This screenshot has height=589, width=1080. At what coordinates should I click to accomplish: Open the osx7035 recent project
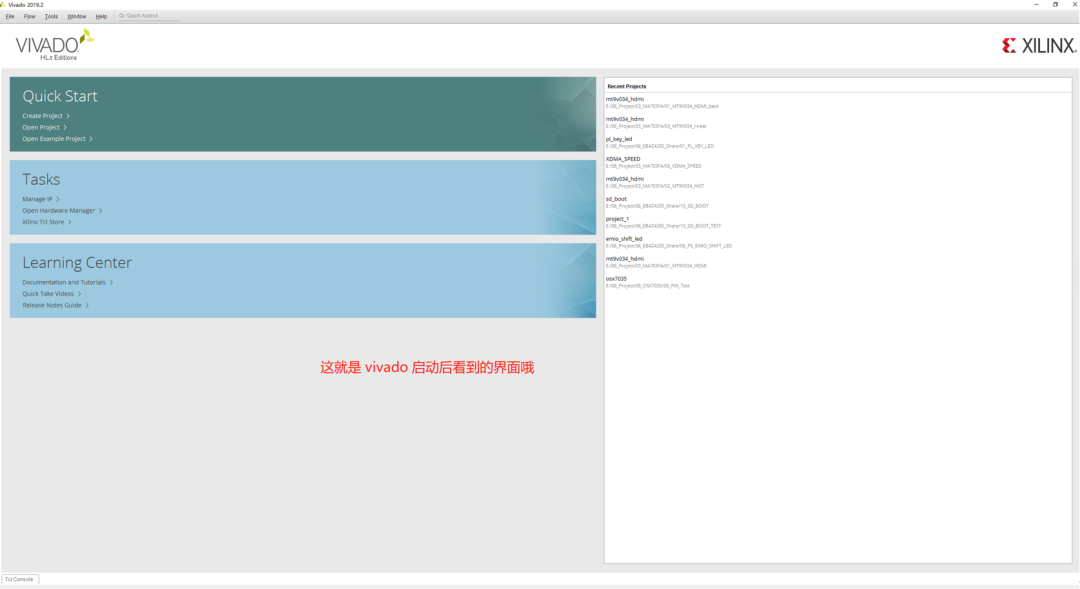click(x=647, y=282)
